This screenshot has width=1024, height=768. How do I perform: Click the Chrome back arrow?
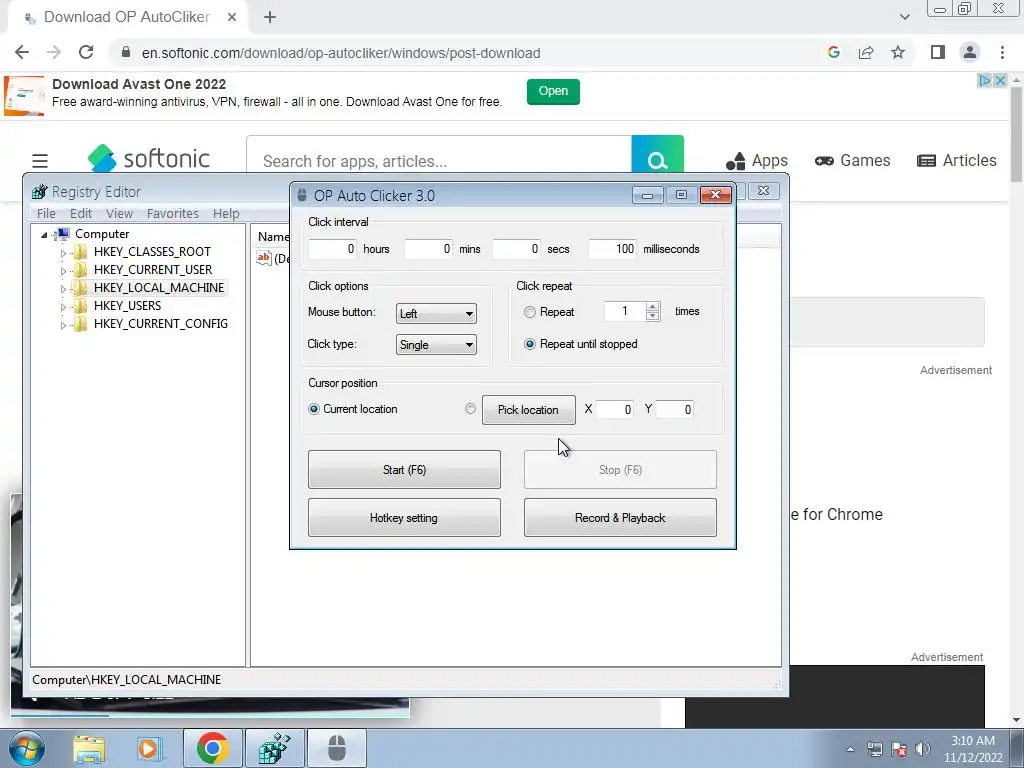click(22, 53)
